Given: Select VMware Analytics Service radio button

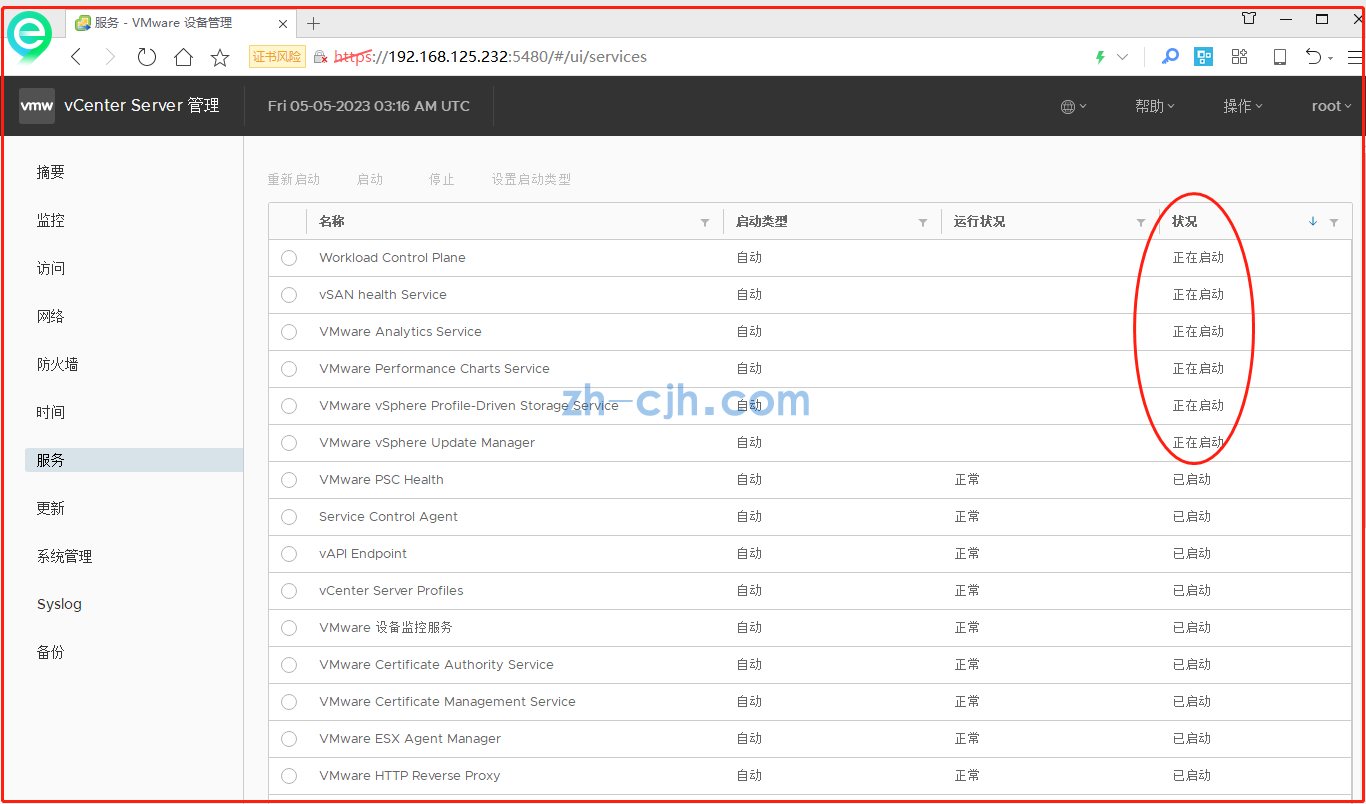Looking at the screenshot, I should (x=289, y=332).
